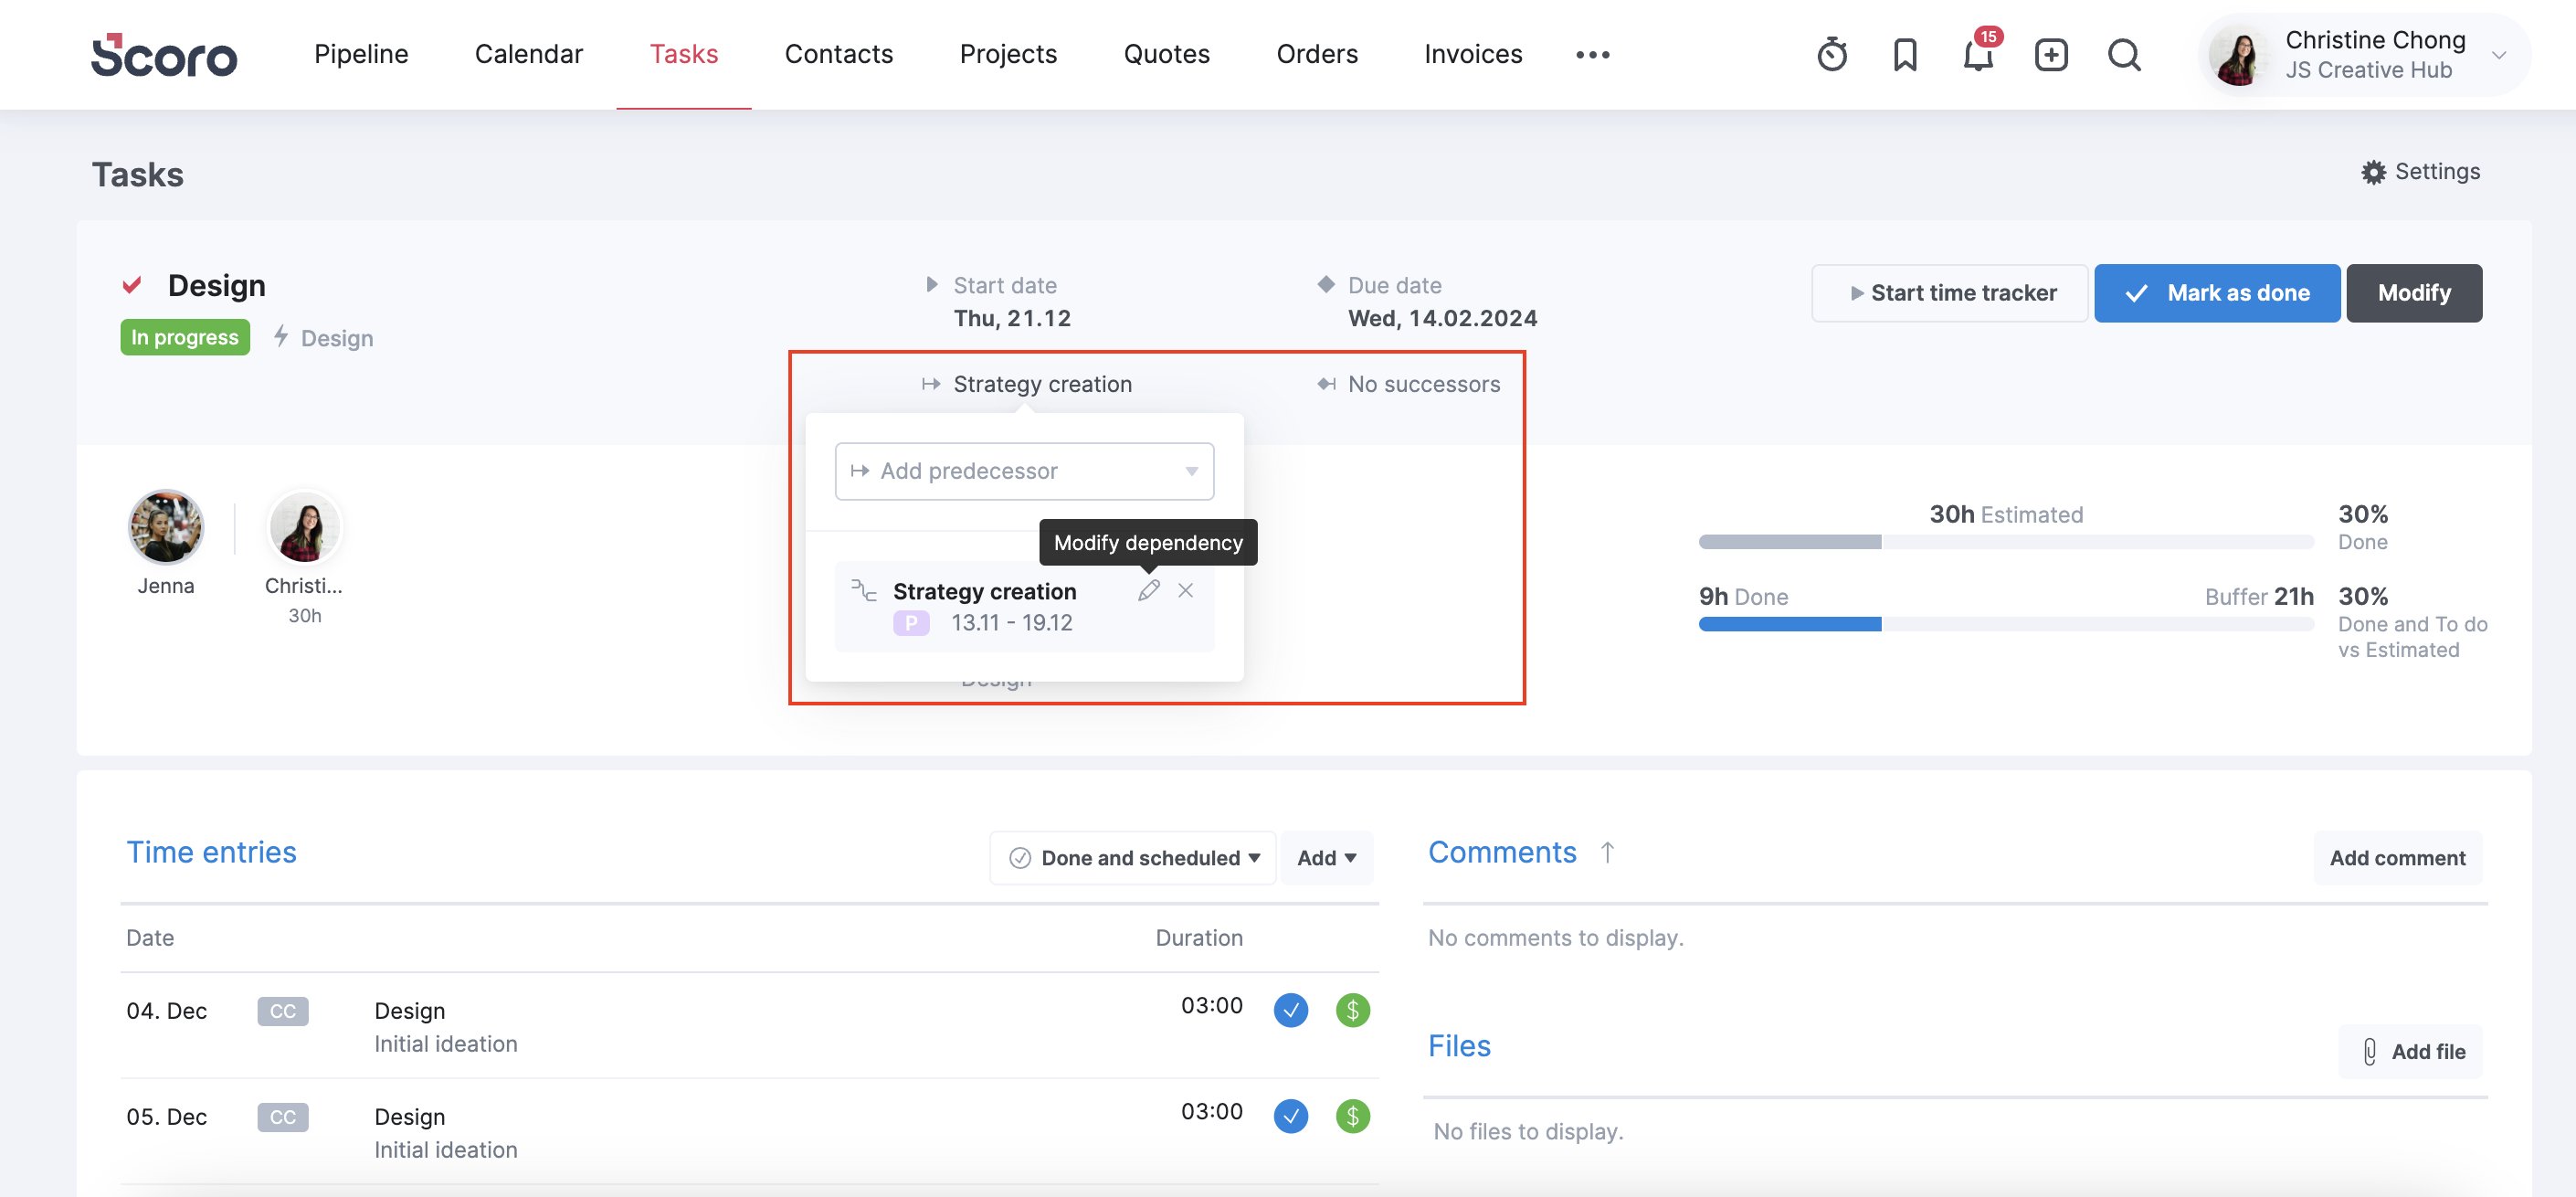Open notifications bell with 15 badge
The image size is (2576, 1197).
point(1979,52)
